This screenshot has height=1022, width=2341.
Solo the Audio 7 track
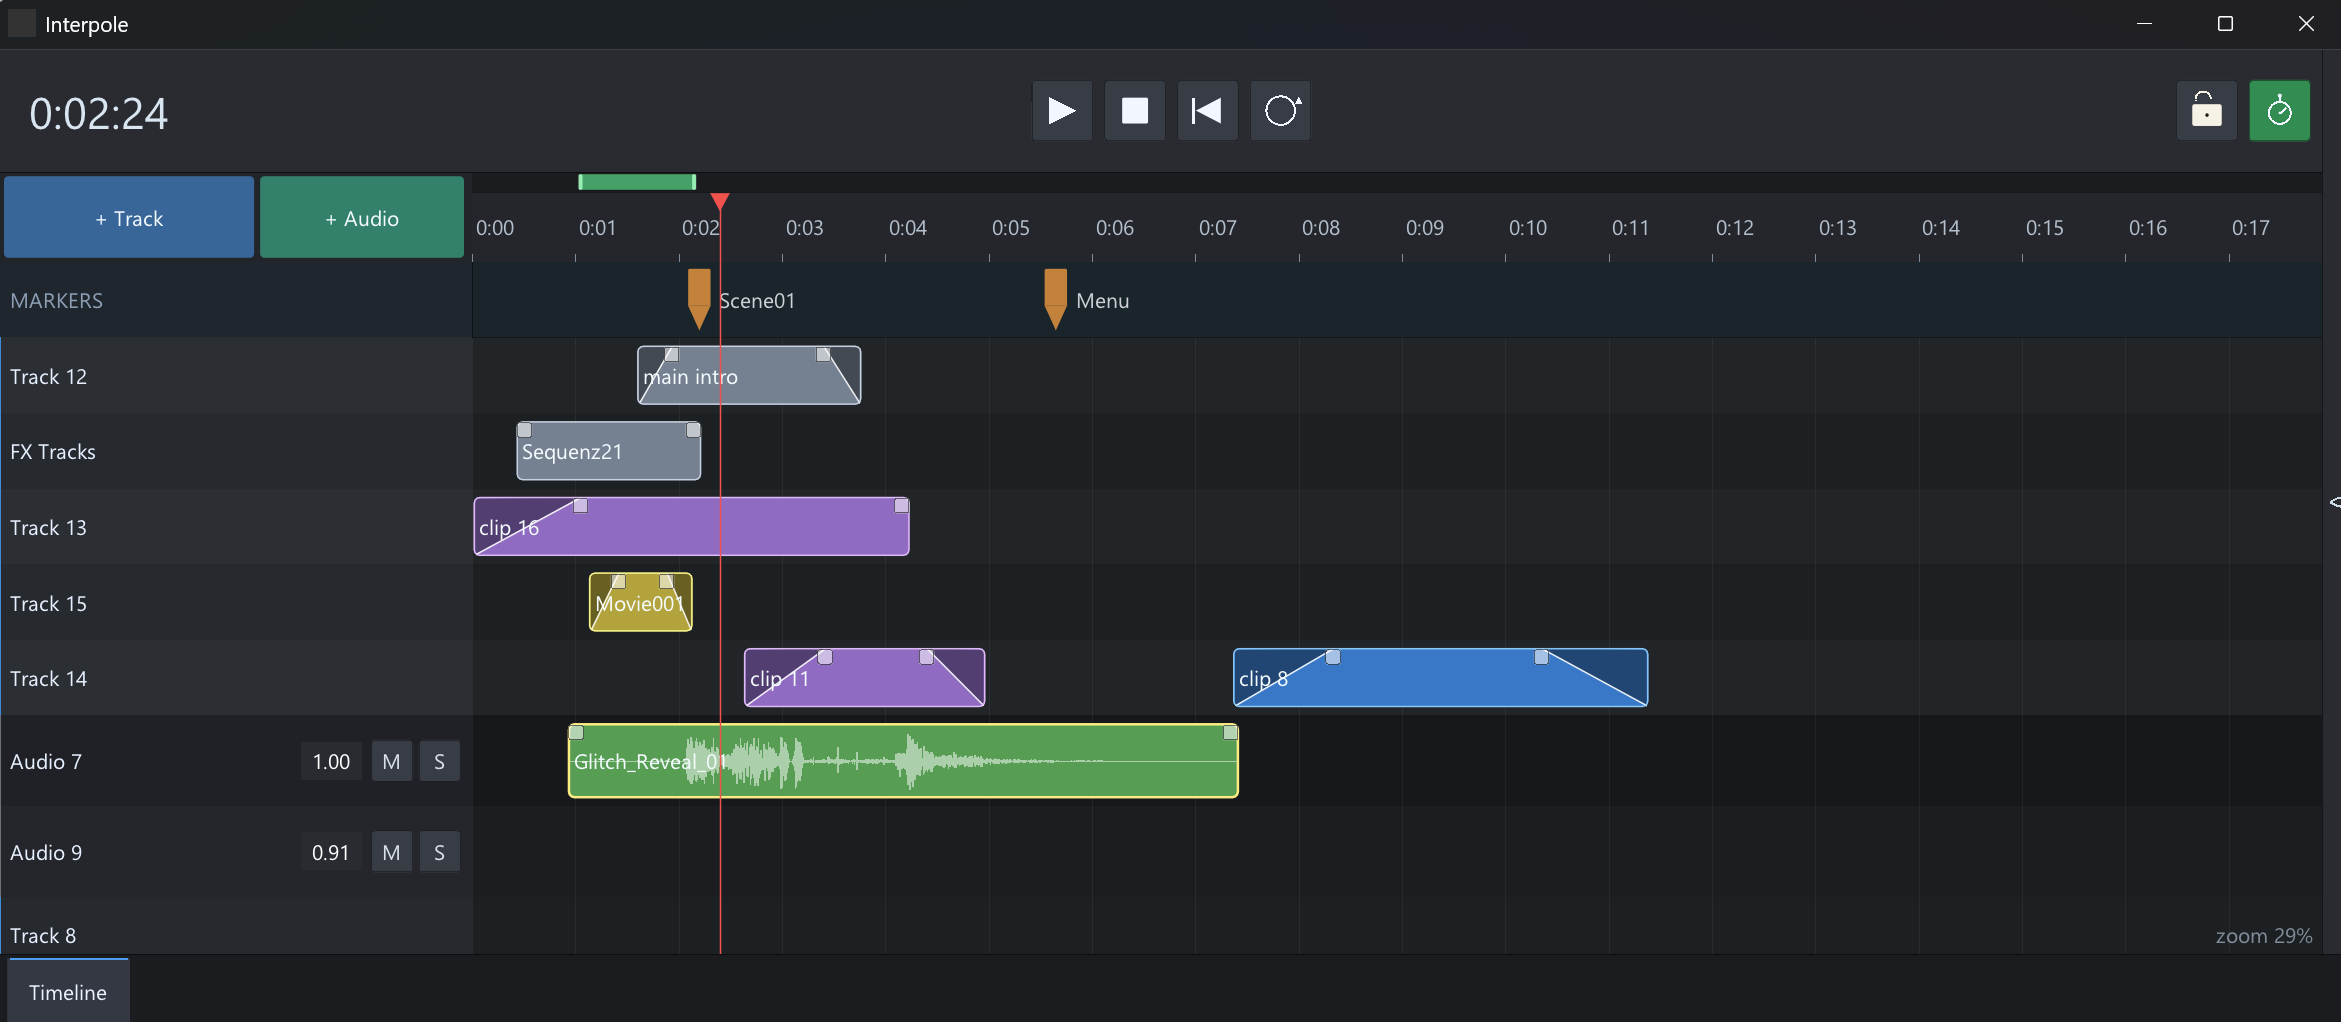tap(439, 762)
